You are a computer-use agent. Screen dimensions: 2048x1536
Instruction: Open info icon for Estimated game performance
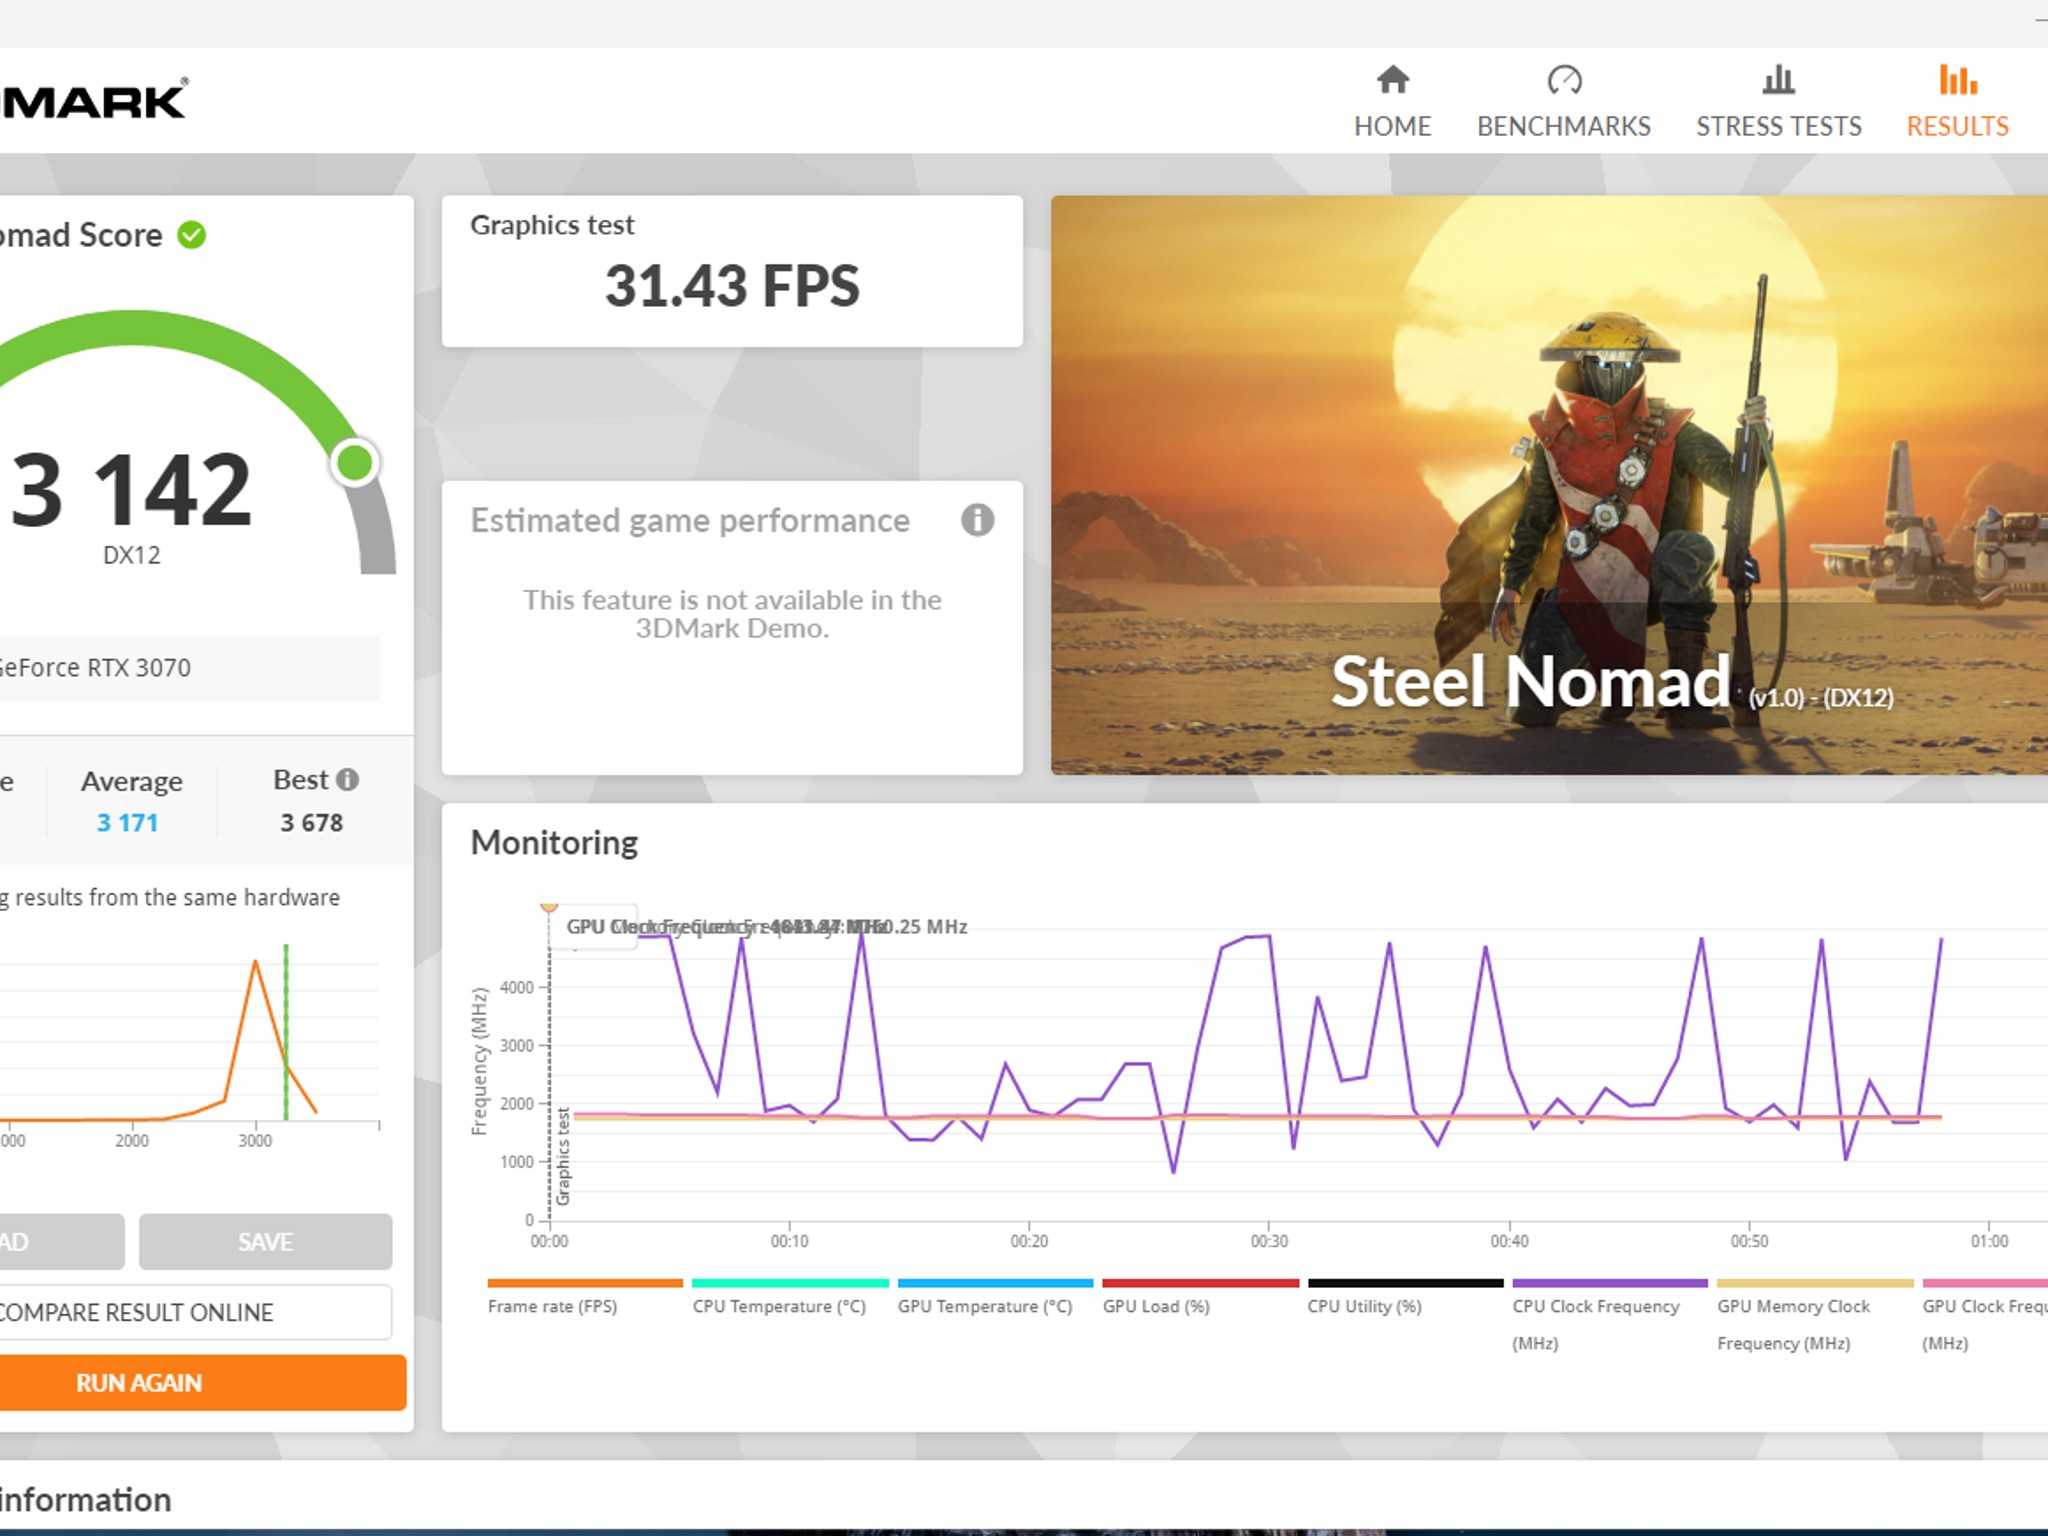point(977,520)
